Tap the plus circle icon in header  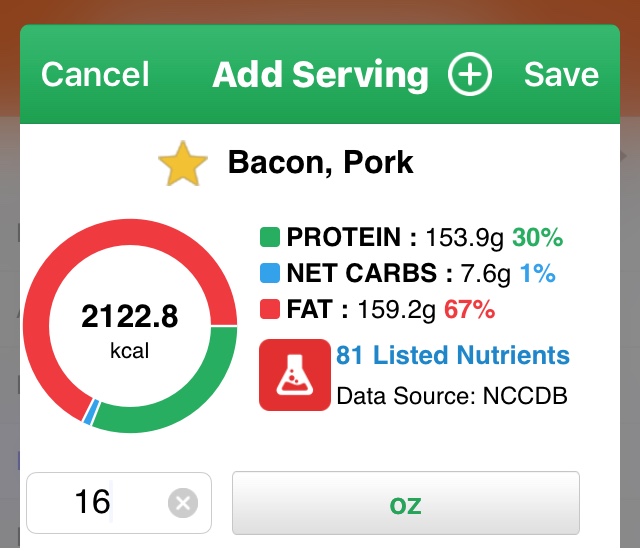(469, 74)
